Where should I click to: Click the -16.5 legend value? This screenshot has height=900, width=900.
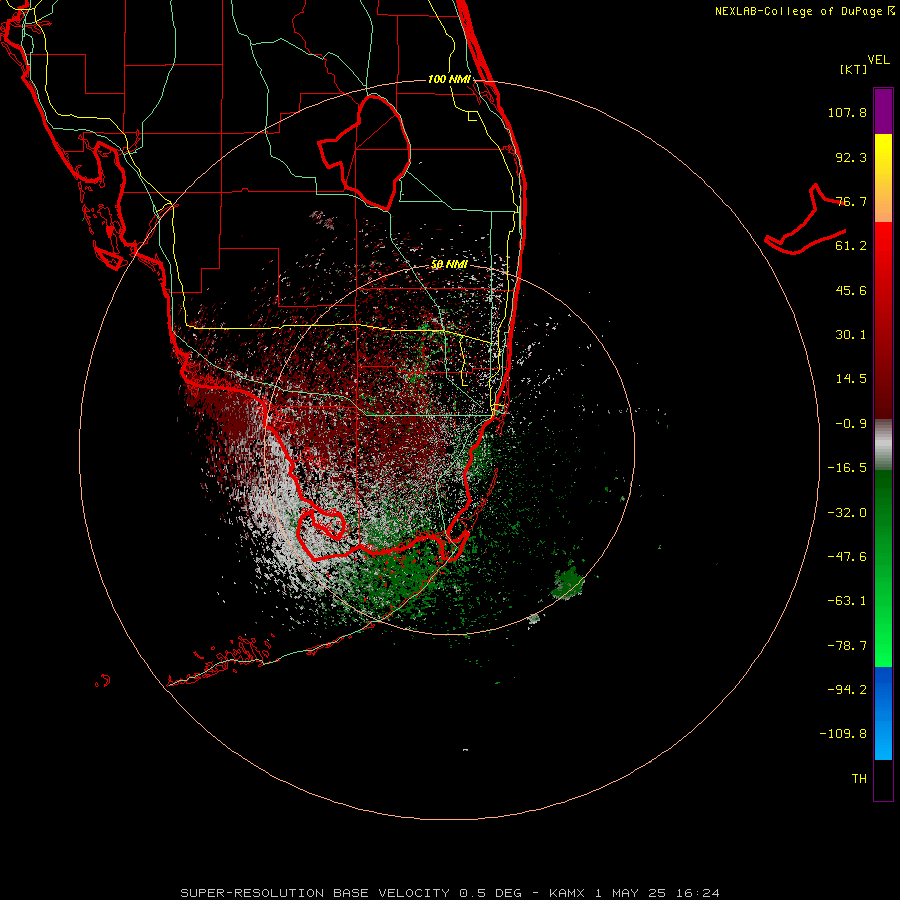847,468
